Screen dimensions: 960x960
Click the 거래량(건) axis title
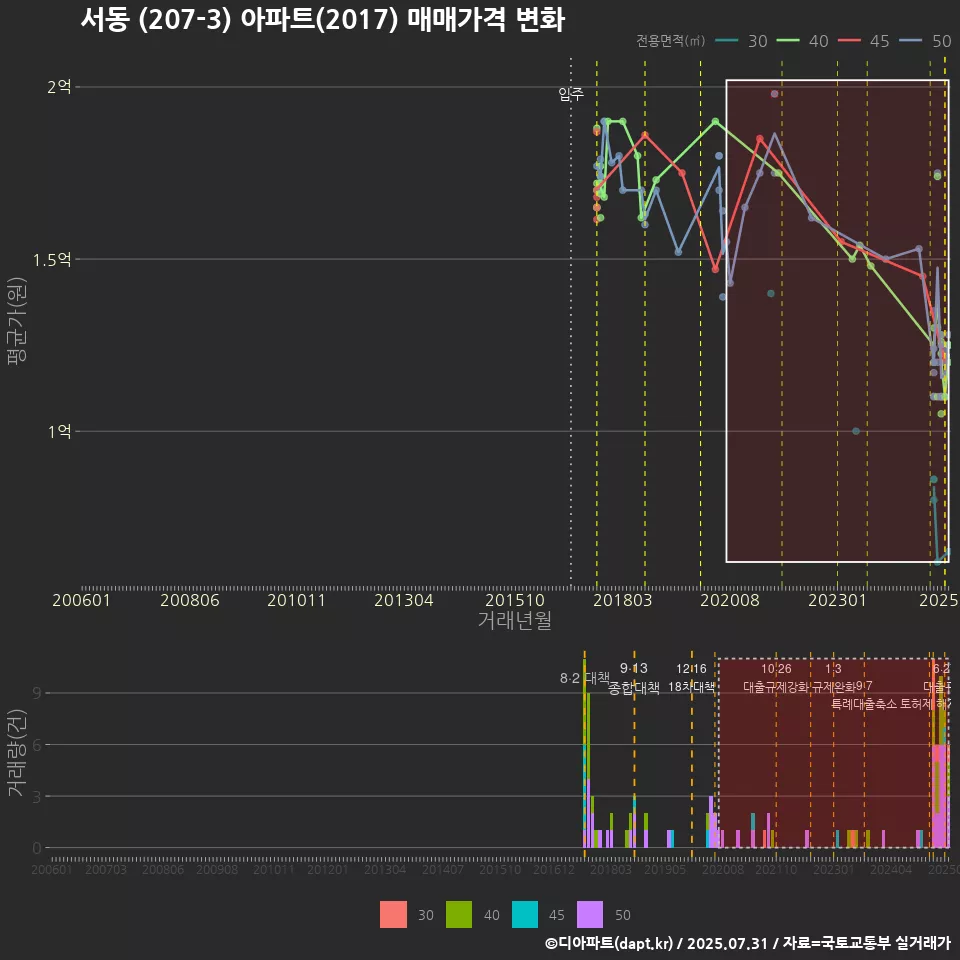17,752
